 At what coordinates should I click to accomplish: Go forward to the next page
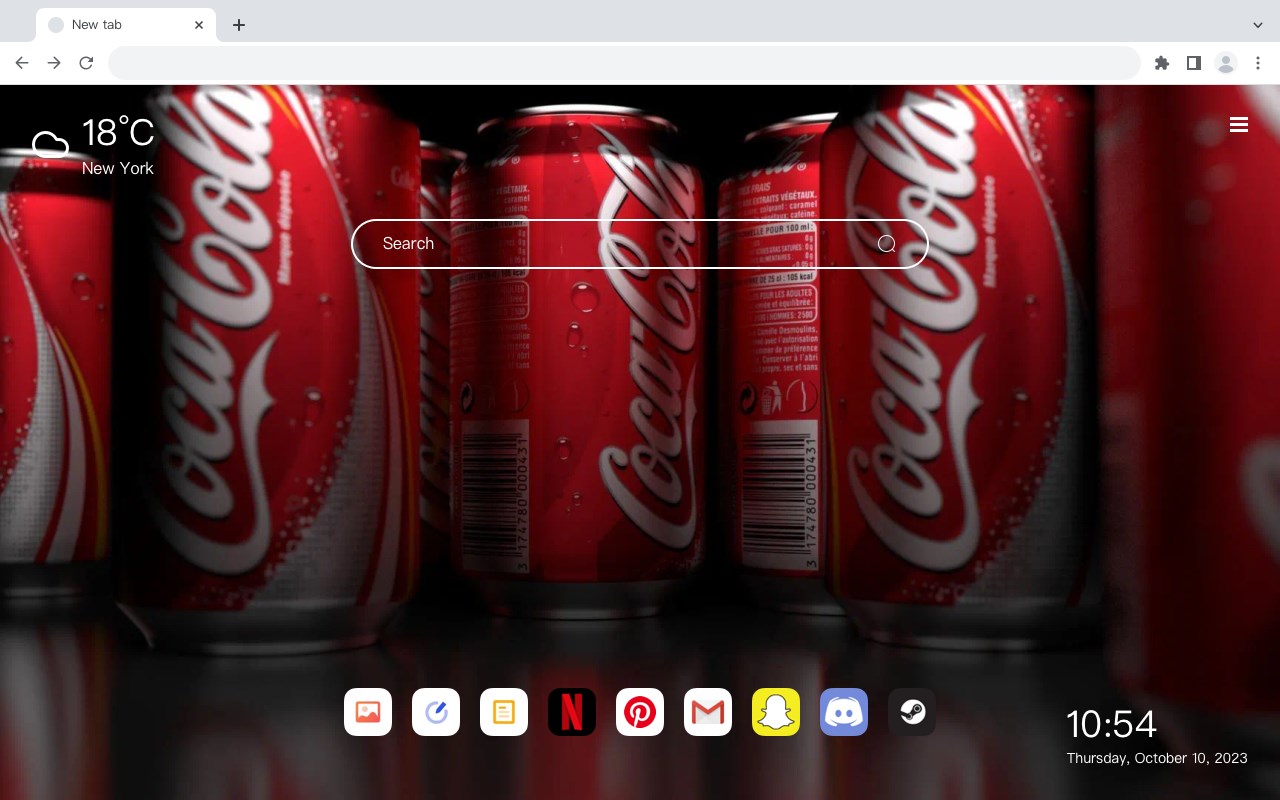[54, 63]
